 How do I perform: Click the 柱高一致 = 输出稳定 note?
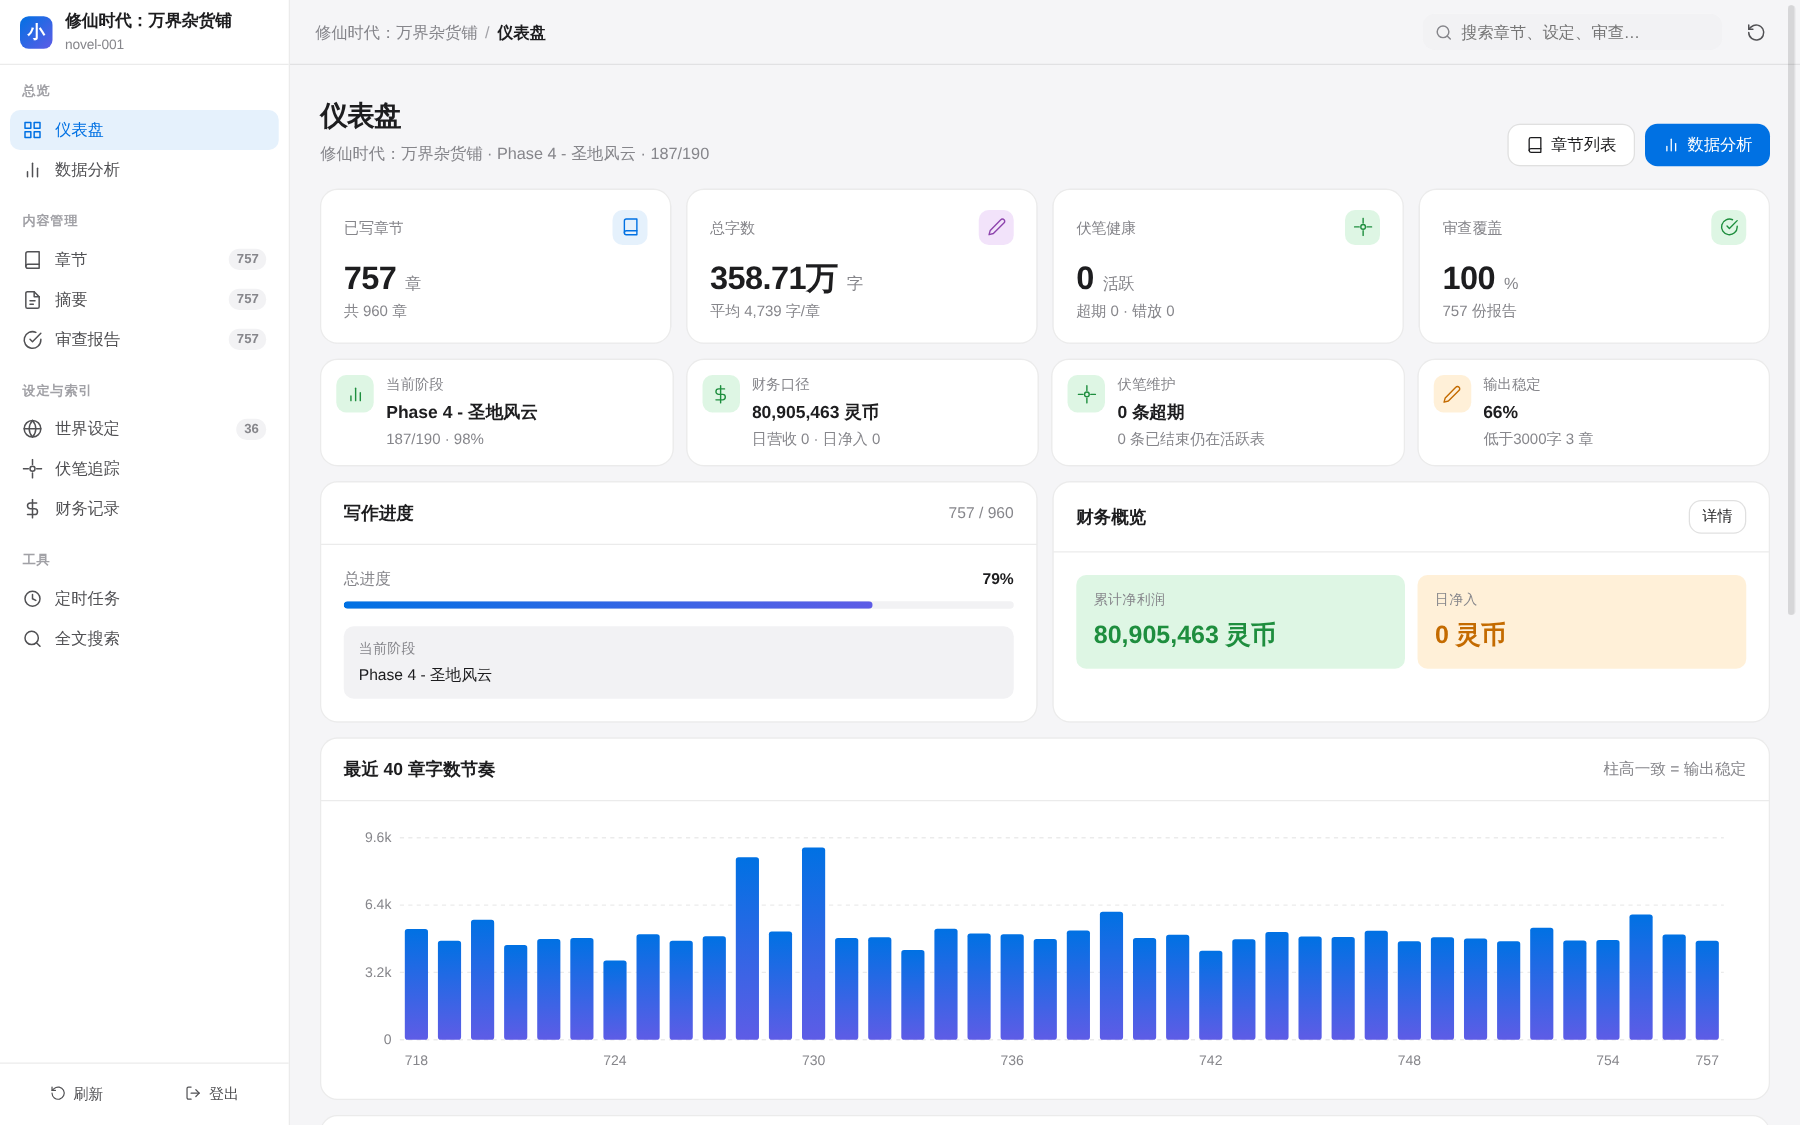pos(1674,769)
